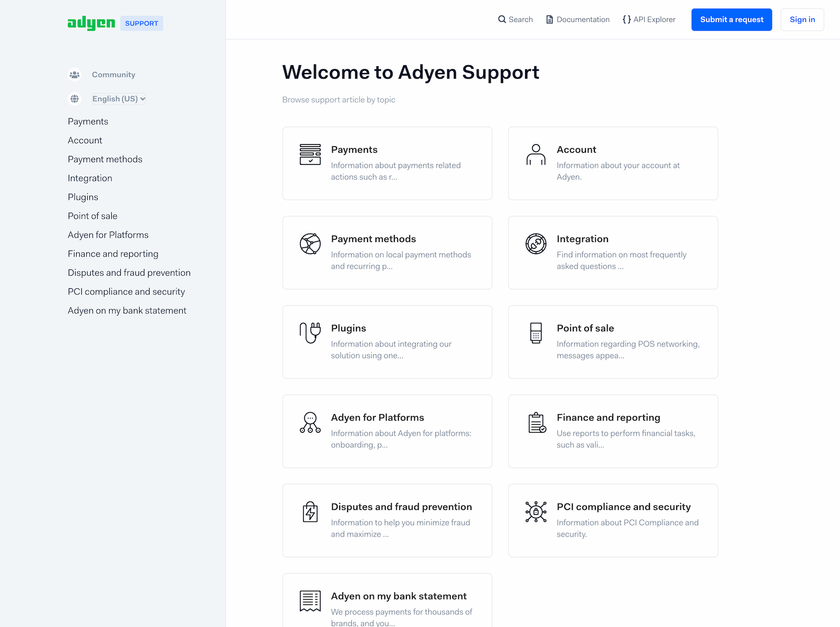Viewport: 840px width, 627px height.
Task: Click the Point of sale terminal icon
Action: click(x=536, y=333)
